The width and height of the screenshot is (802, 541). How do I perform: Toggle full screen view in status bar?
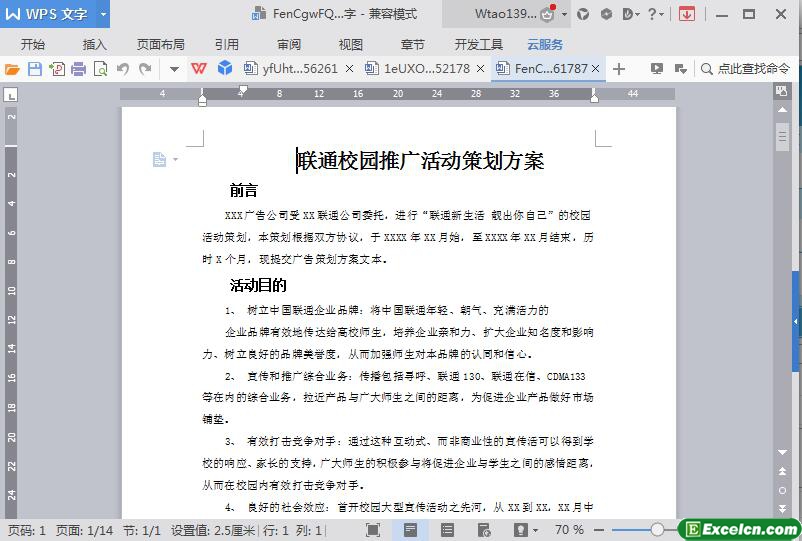[x=373, y=530]
